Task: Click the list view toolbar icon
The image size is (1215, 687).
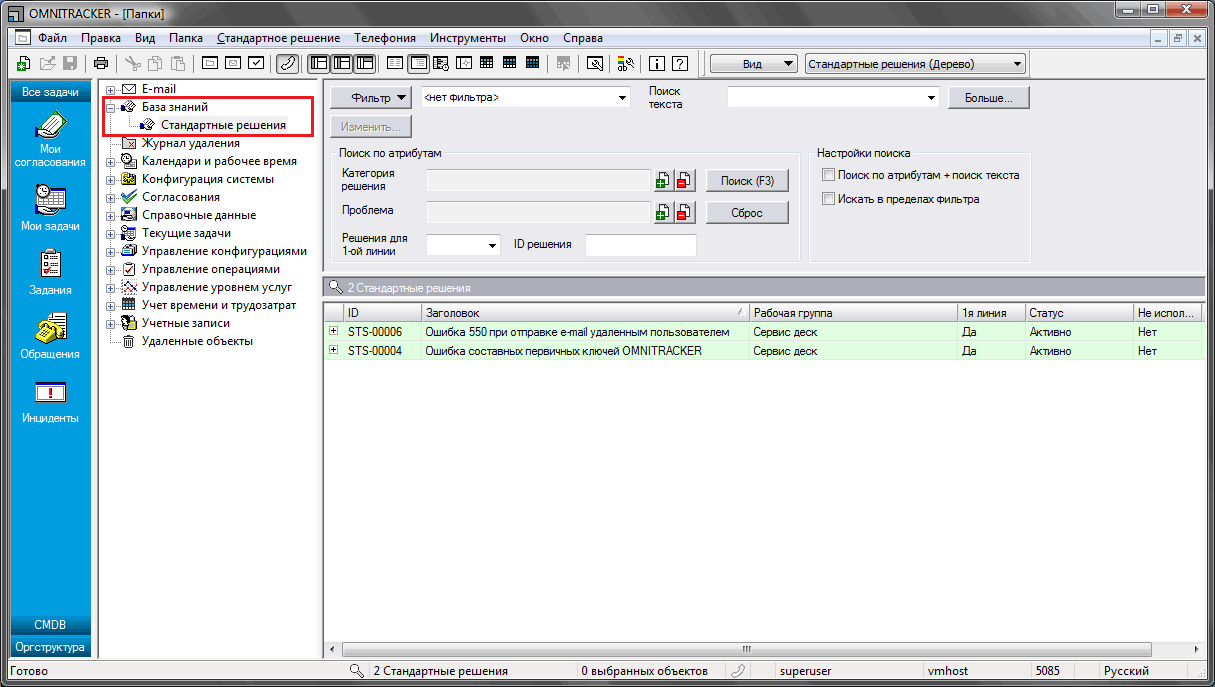Action: (x=395, y=64)
